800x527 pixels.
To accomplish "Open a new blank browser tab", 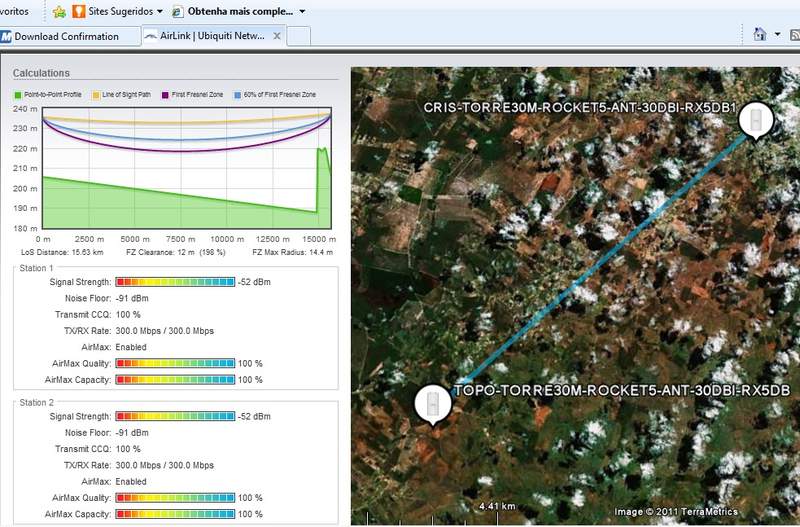I will (x=299, y=36).
